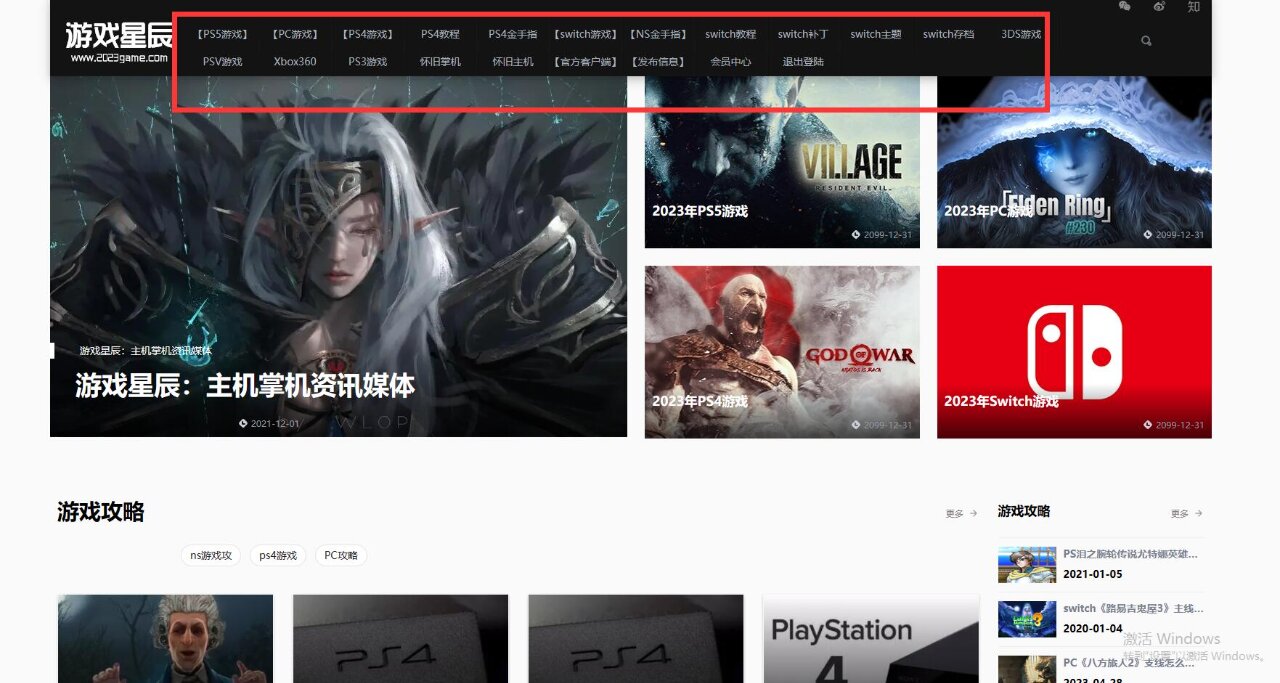This screenshot has height=683, width=1280.
Task: Select the PC攻略 filter tag
Action: 341,555
